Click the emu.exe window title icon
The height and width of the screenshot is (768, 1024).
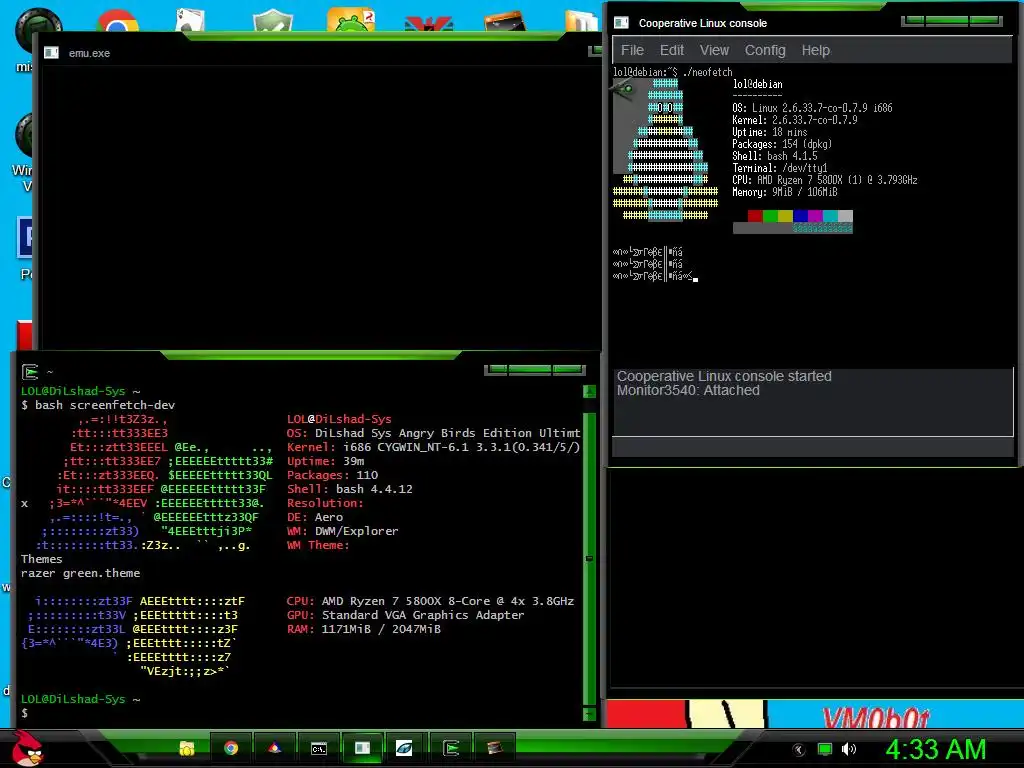(52, 53)
